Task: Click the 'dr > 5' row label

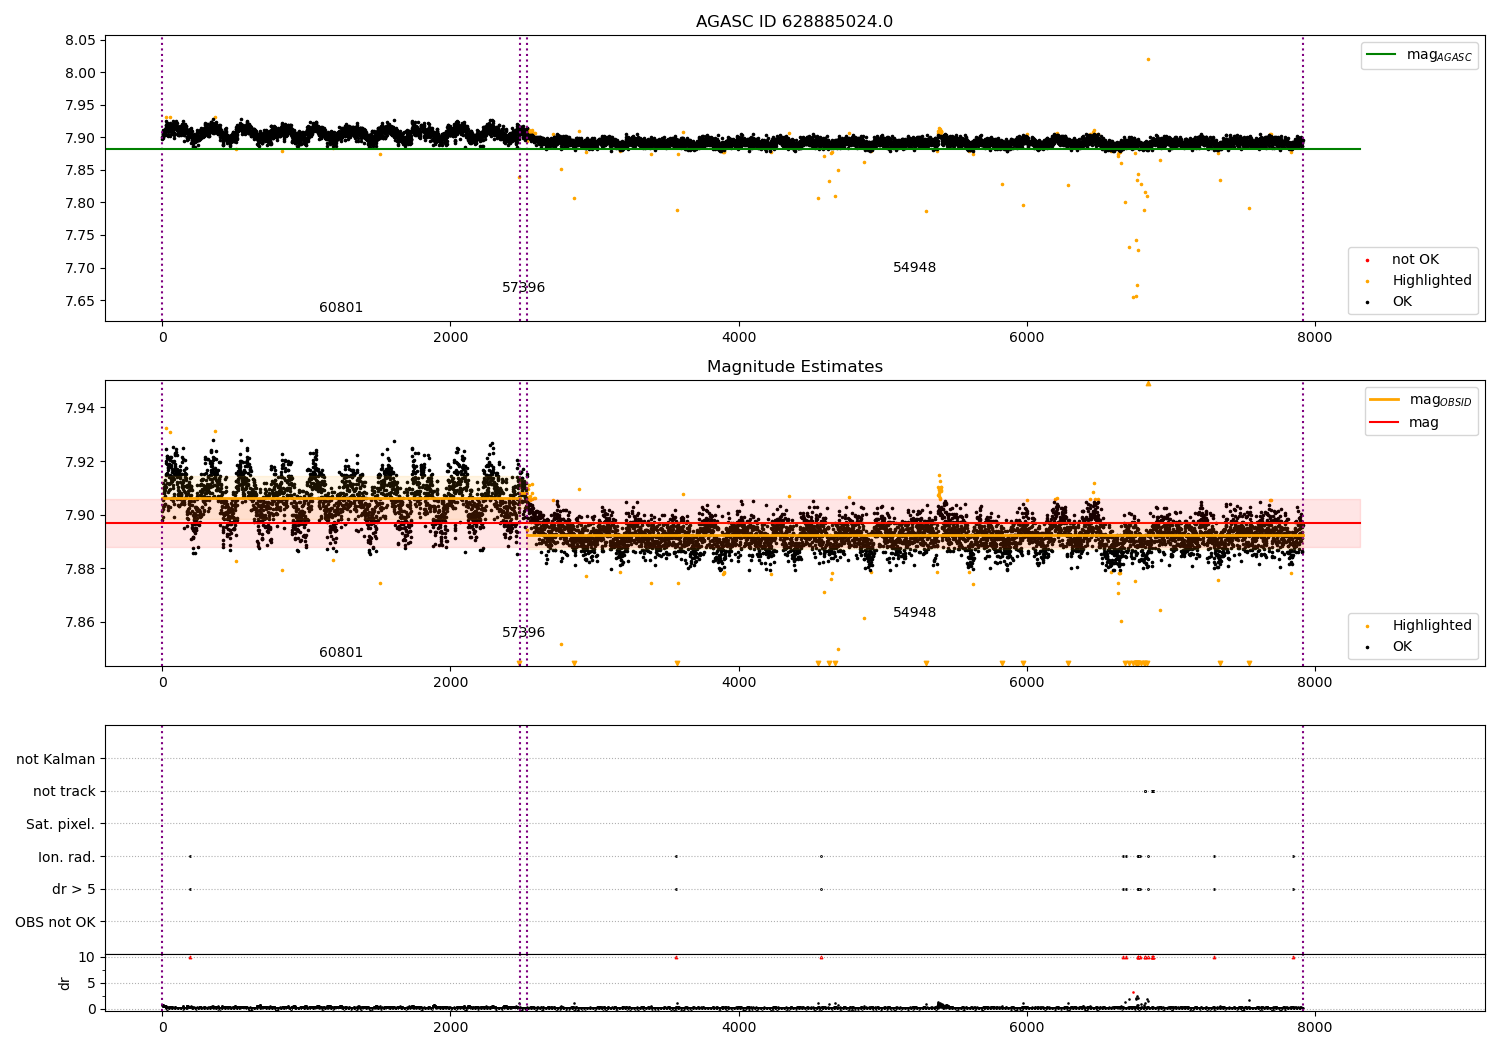Action: tap(74, 890)
